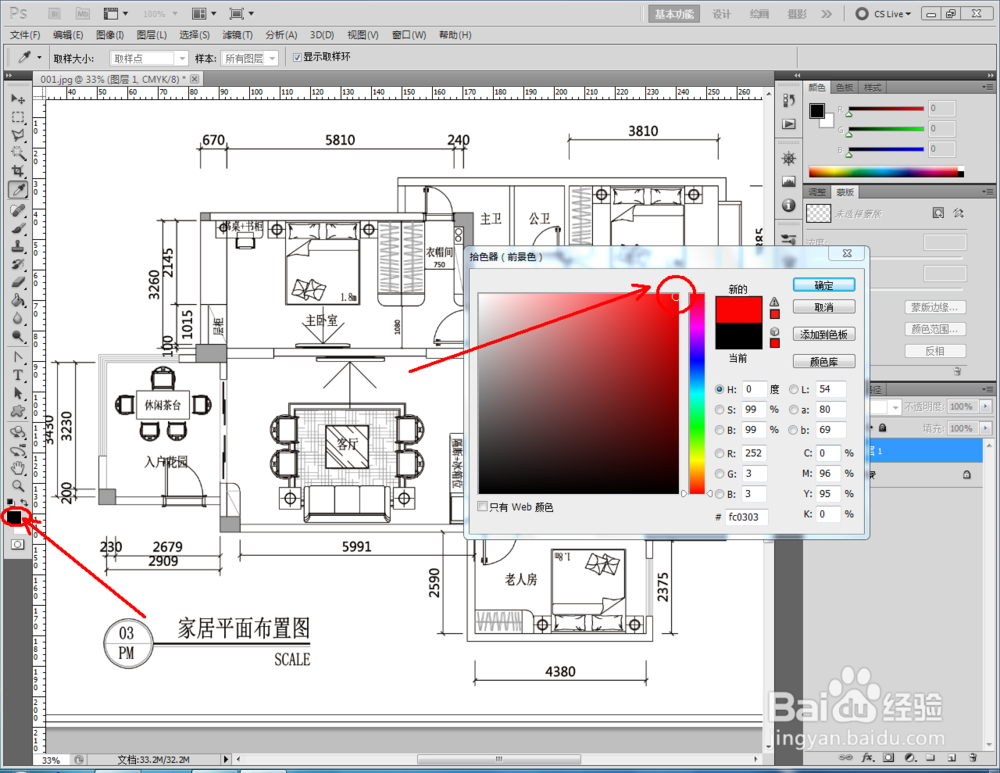Select the Move tool

coord(18,99)
